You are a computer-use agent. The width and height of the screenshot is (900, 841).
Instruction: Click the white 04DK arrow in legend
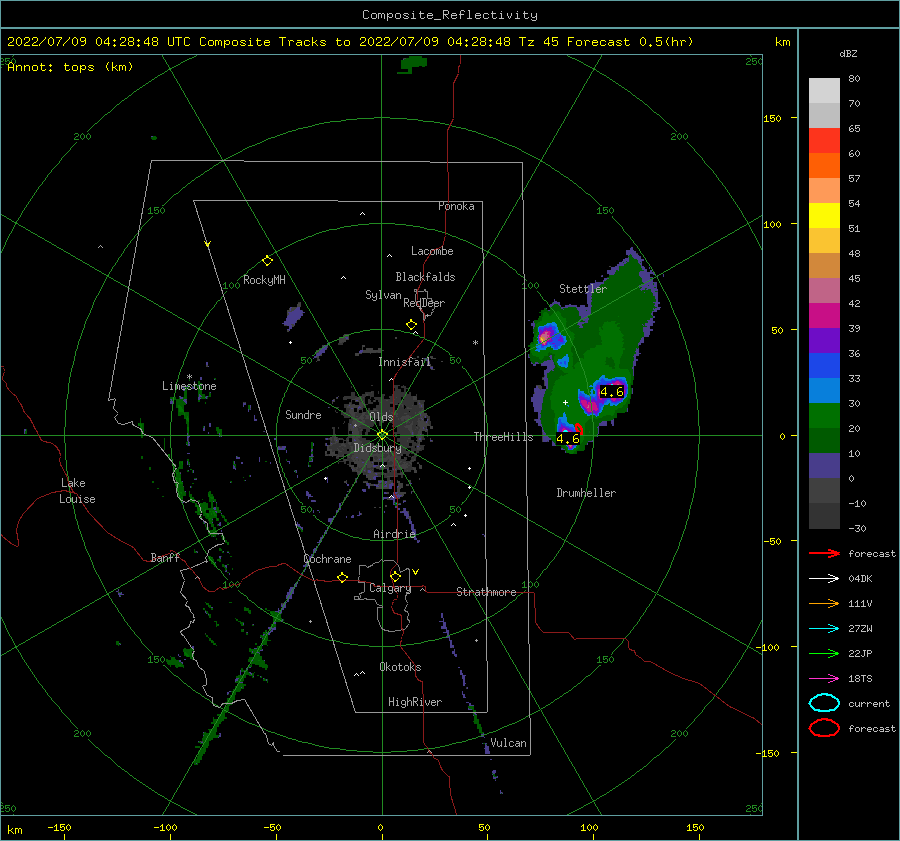click(824, 579)
